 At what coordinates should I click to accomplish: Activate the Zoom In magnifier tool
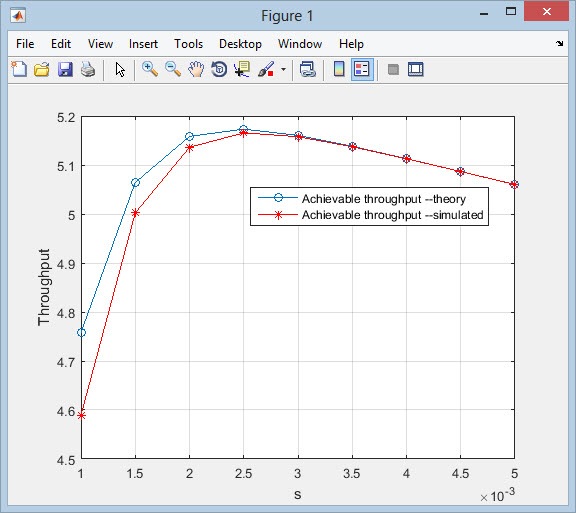150,69
